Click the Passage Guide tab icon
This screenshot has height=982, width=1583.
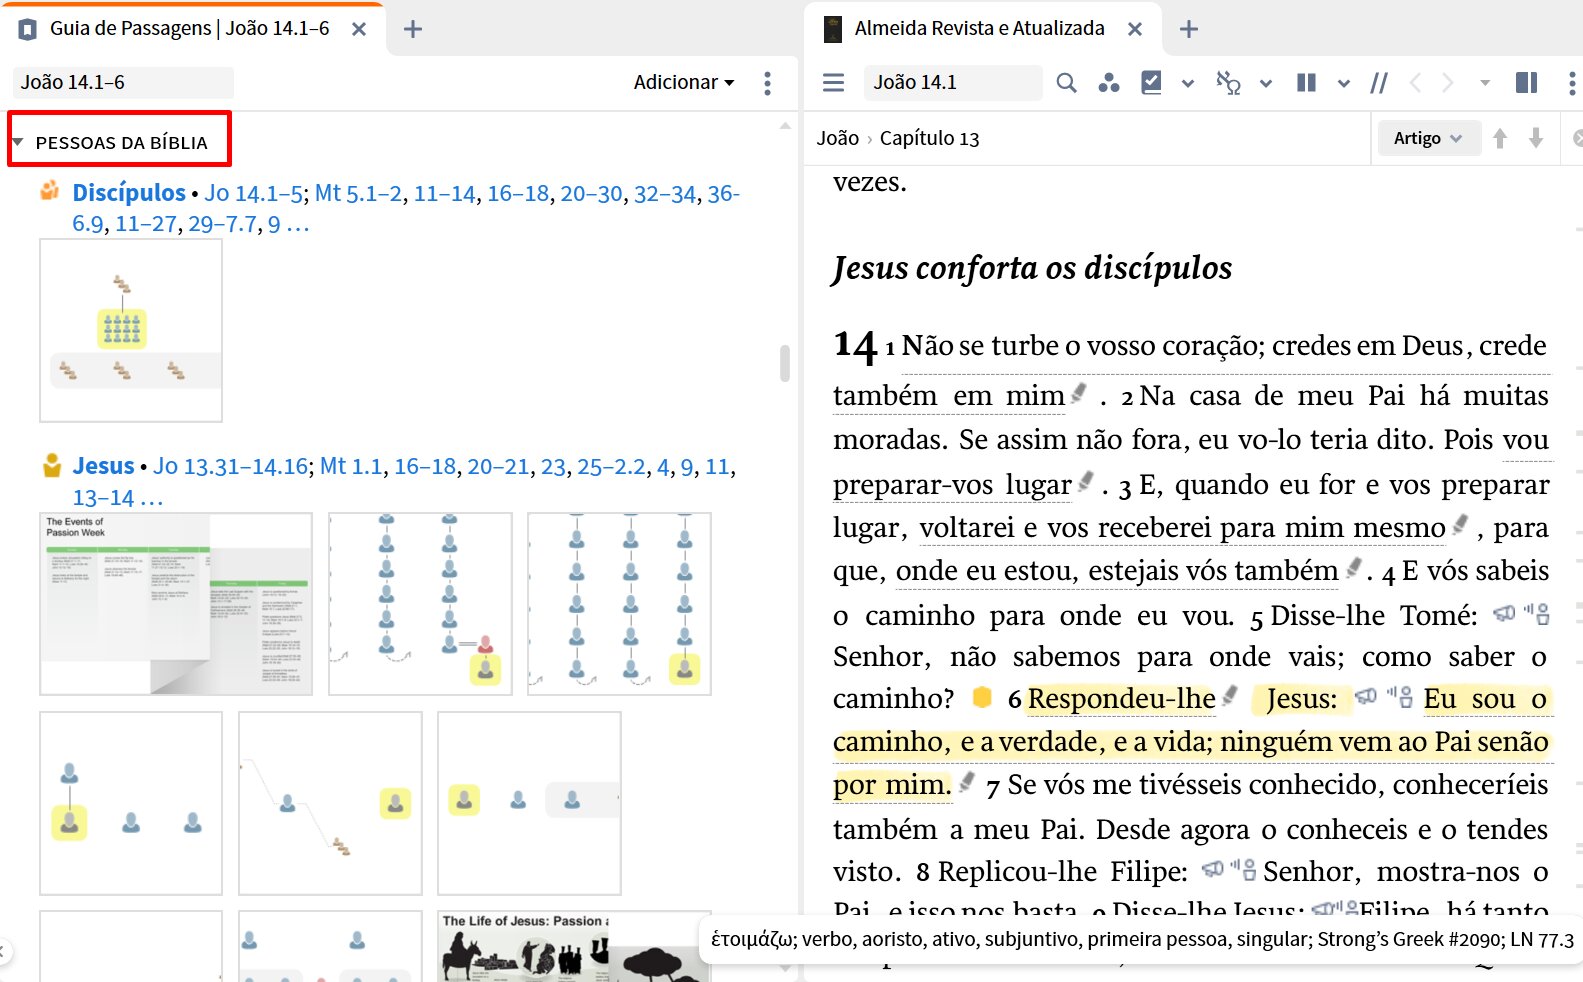coord(28,29)
